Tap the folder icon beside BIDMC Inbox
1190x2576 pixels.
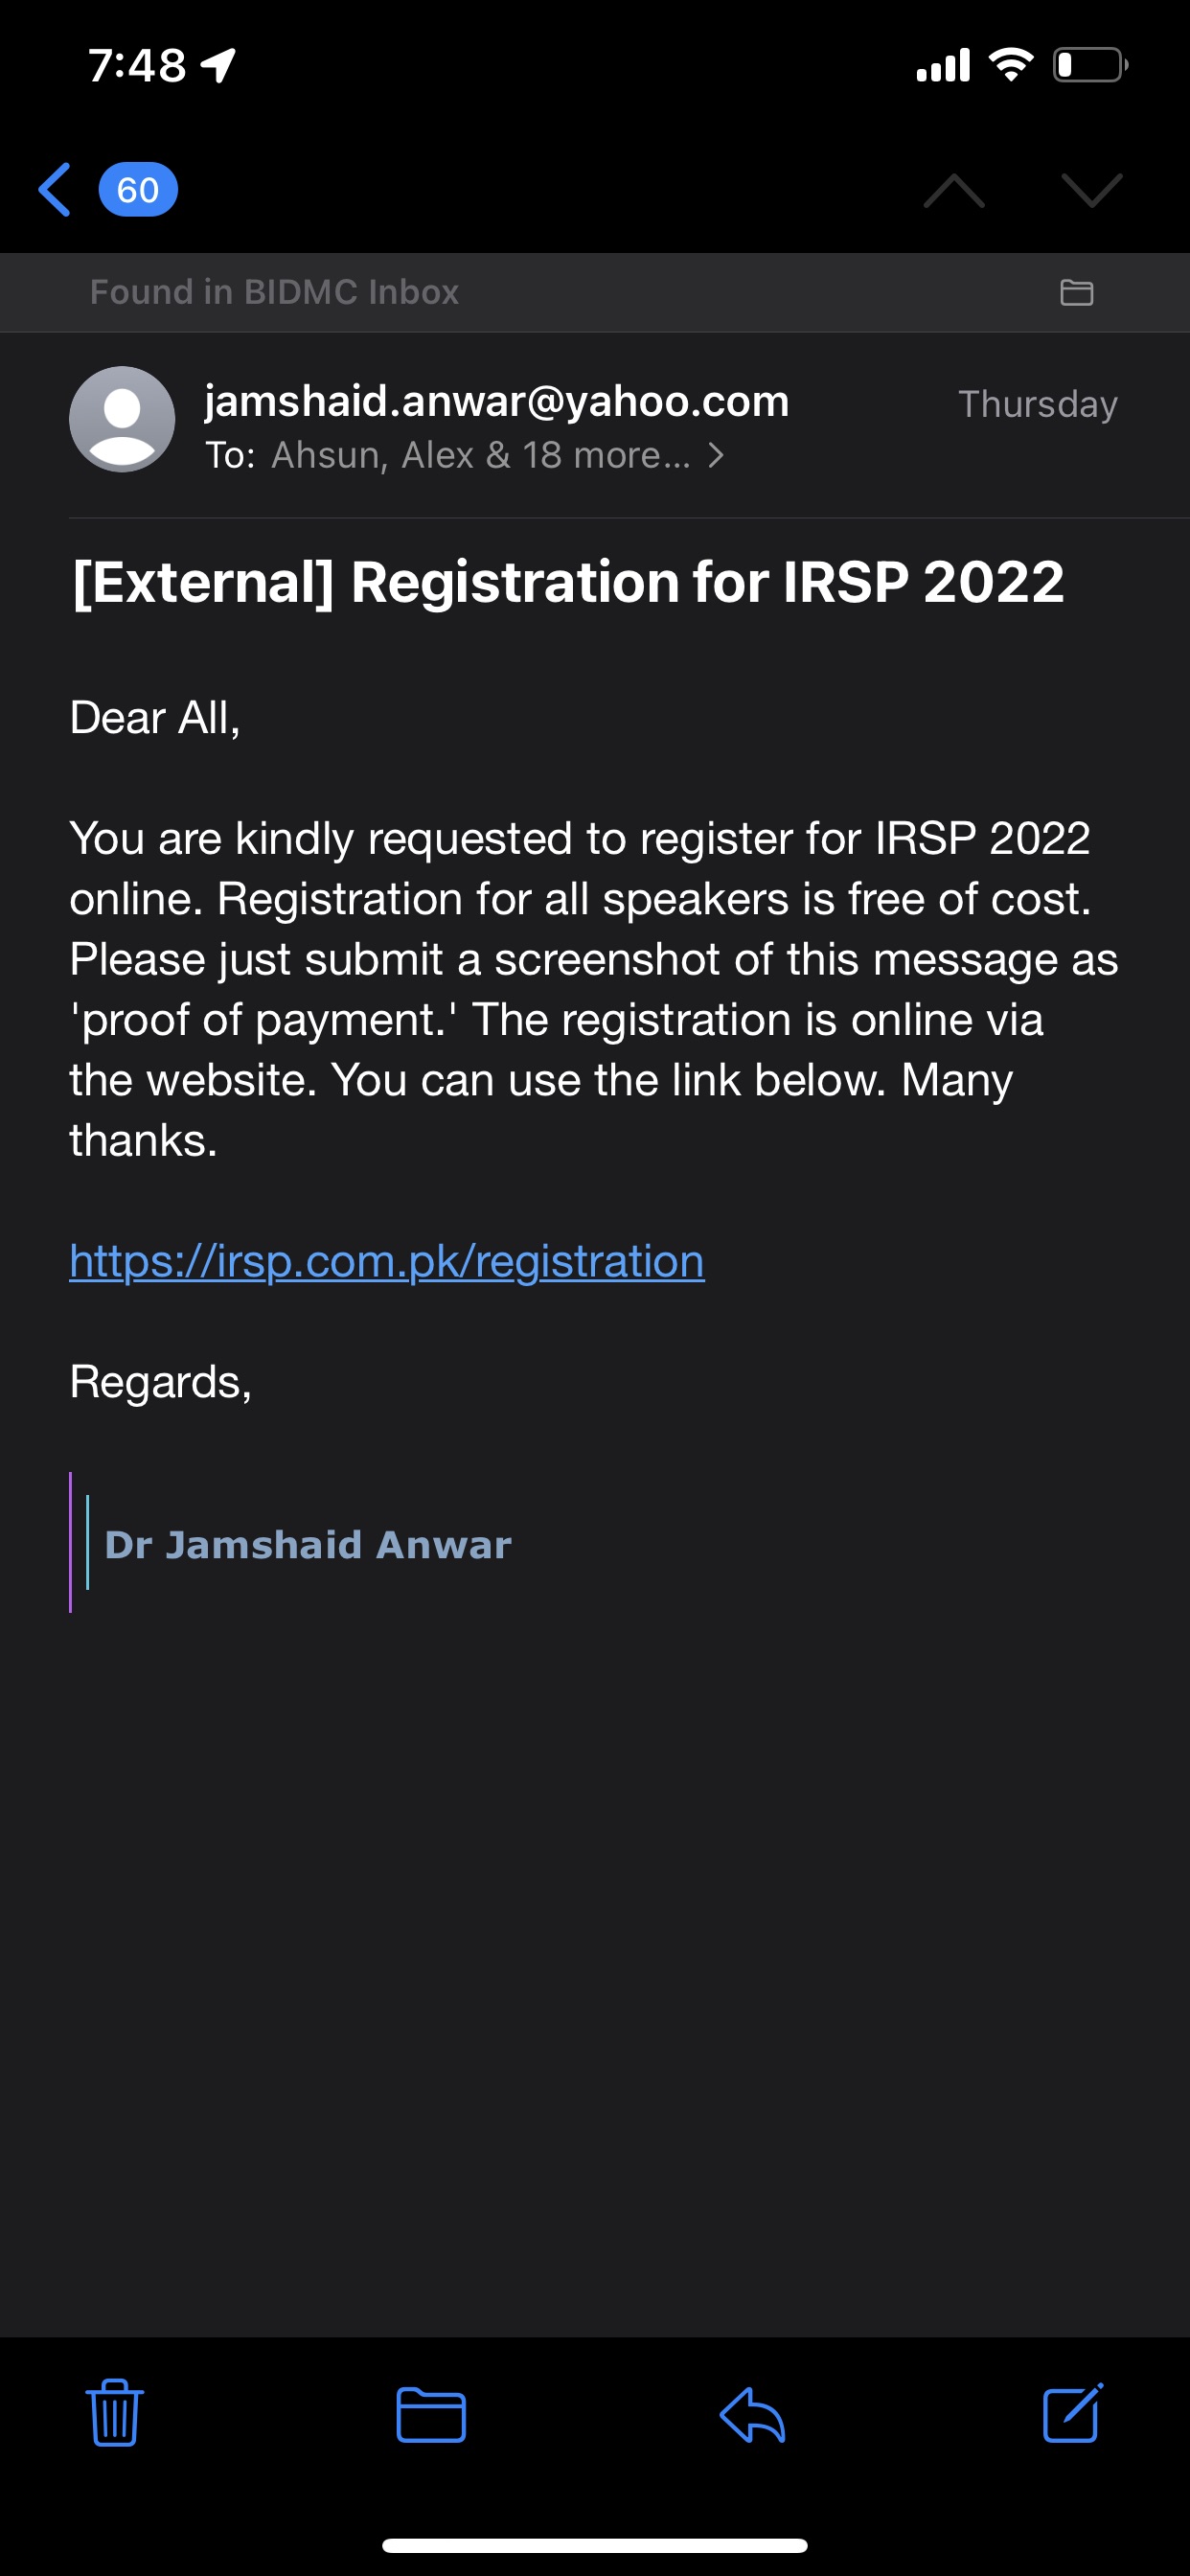(x=1076, y=292)
